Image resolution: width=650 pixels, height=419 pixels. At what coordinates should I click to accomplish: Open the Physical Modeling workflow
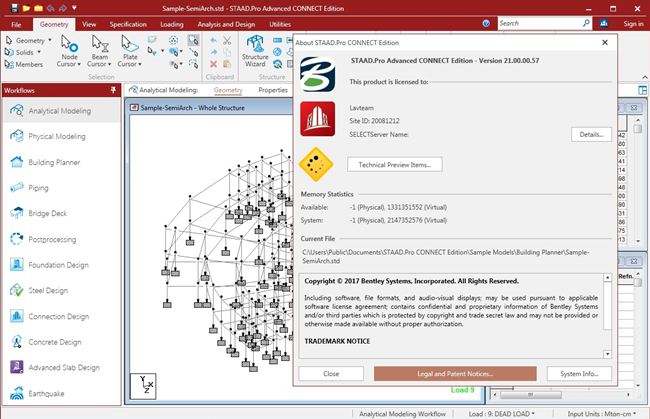click(61, 136)
